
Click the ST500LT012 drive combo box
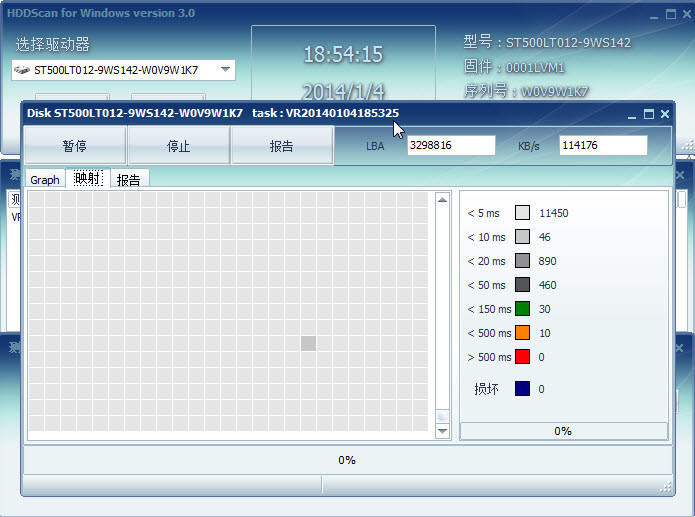point(123,70)
